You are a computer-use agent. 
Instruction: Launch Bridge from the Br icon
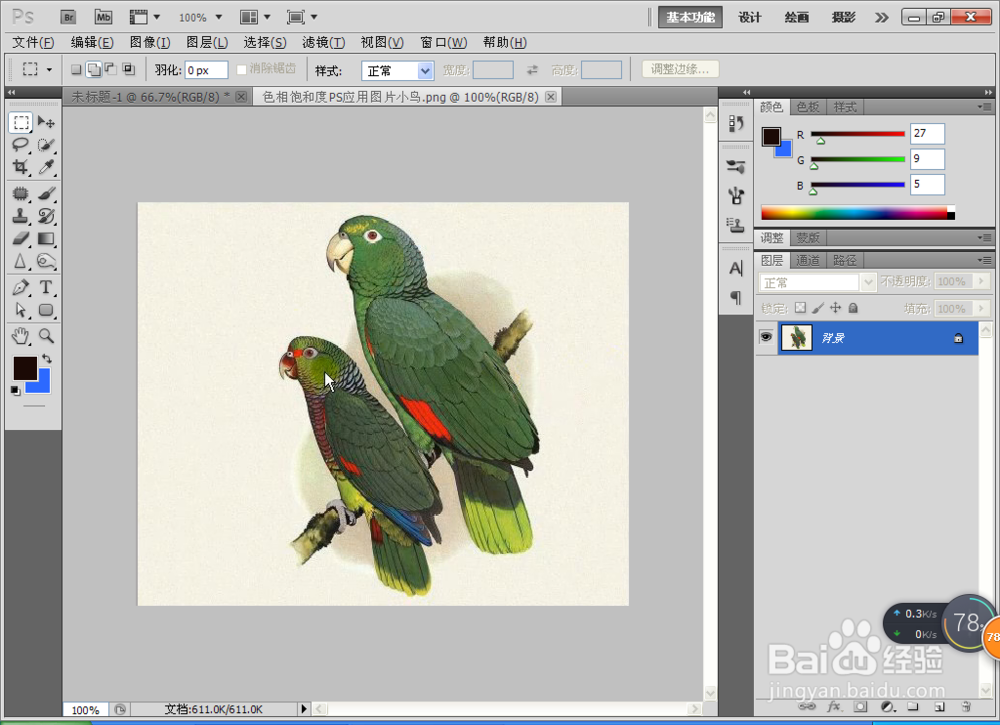point(68,17)
